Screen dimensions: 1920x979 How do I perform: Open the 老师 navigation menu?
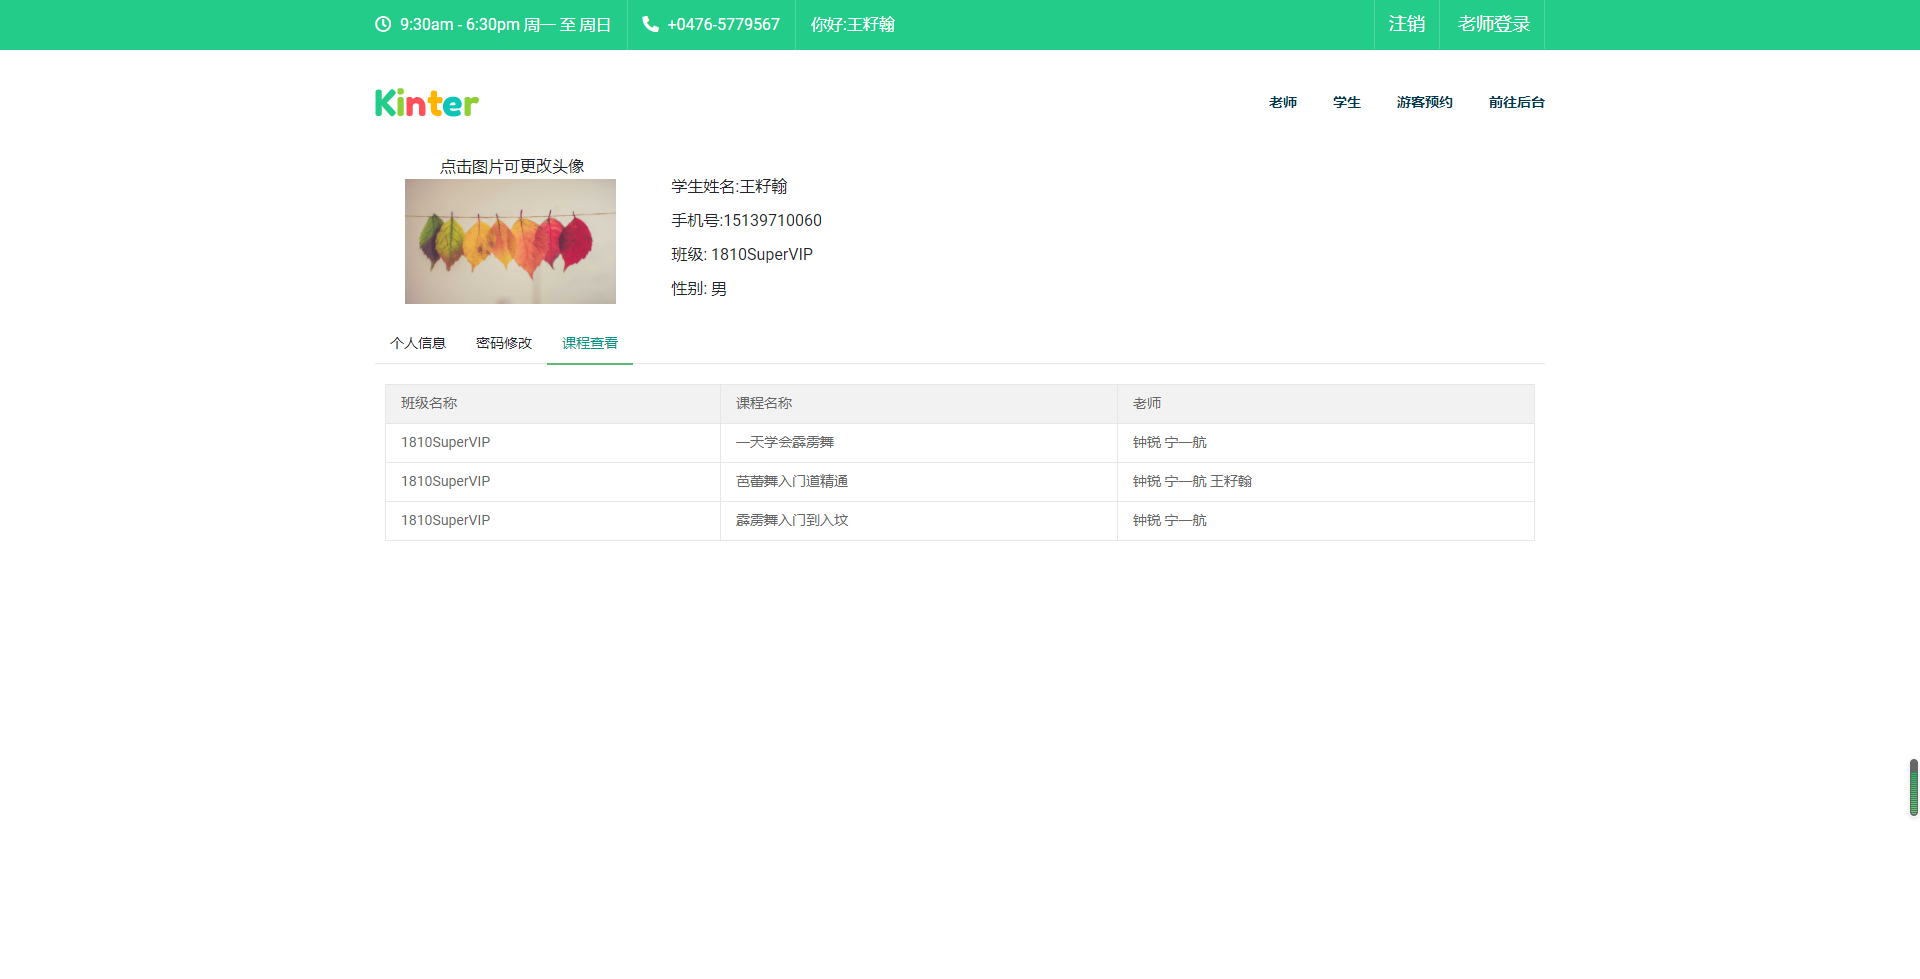point(1283,102)
